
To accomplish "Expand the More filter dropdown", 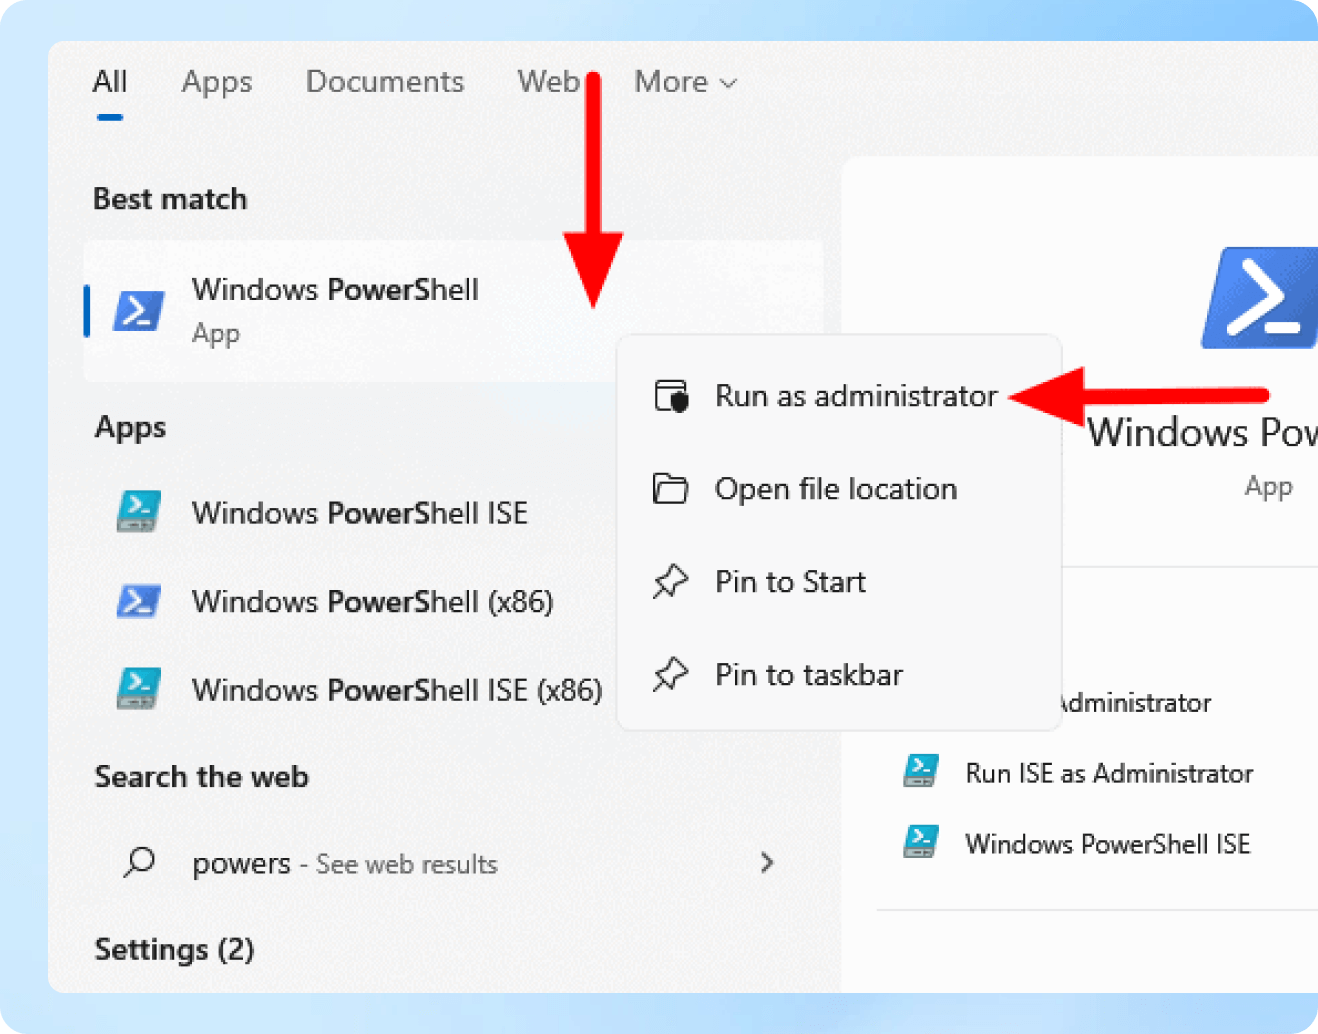I will tap(685, 82).
